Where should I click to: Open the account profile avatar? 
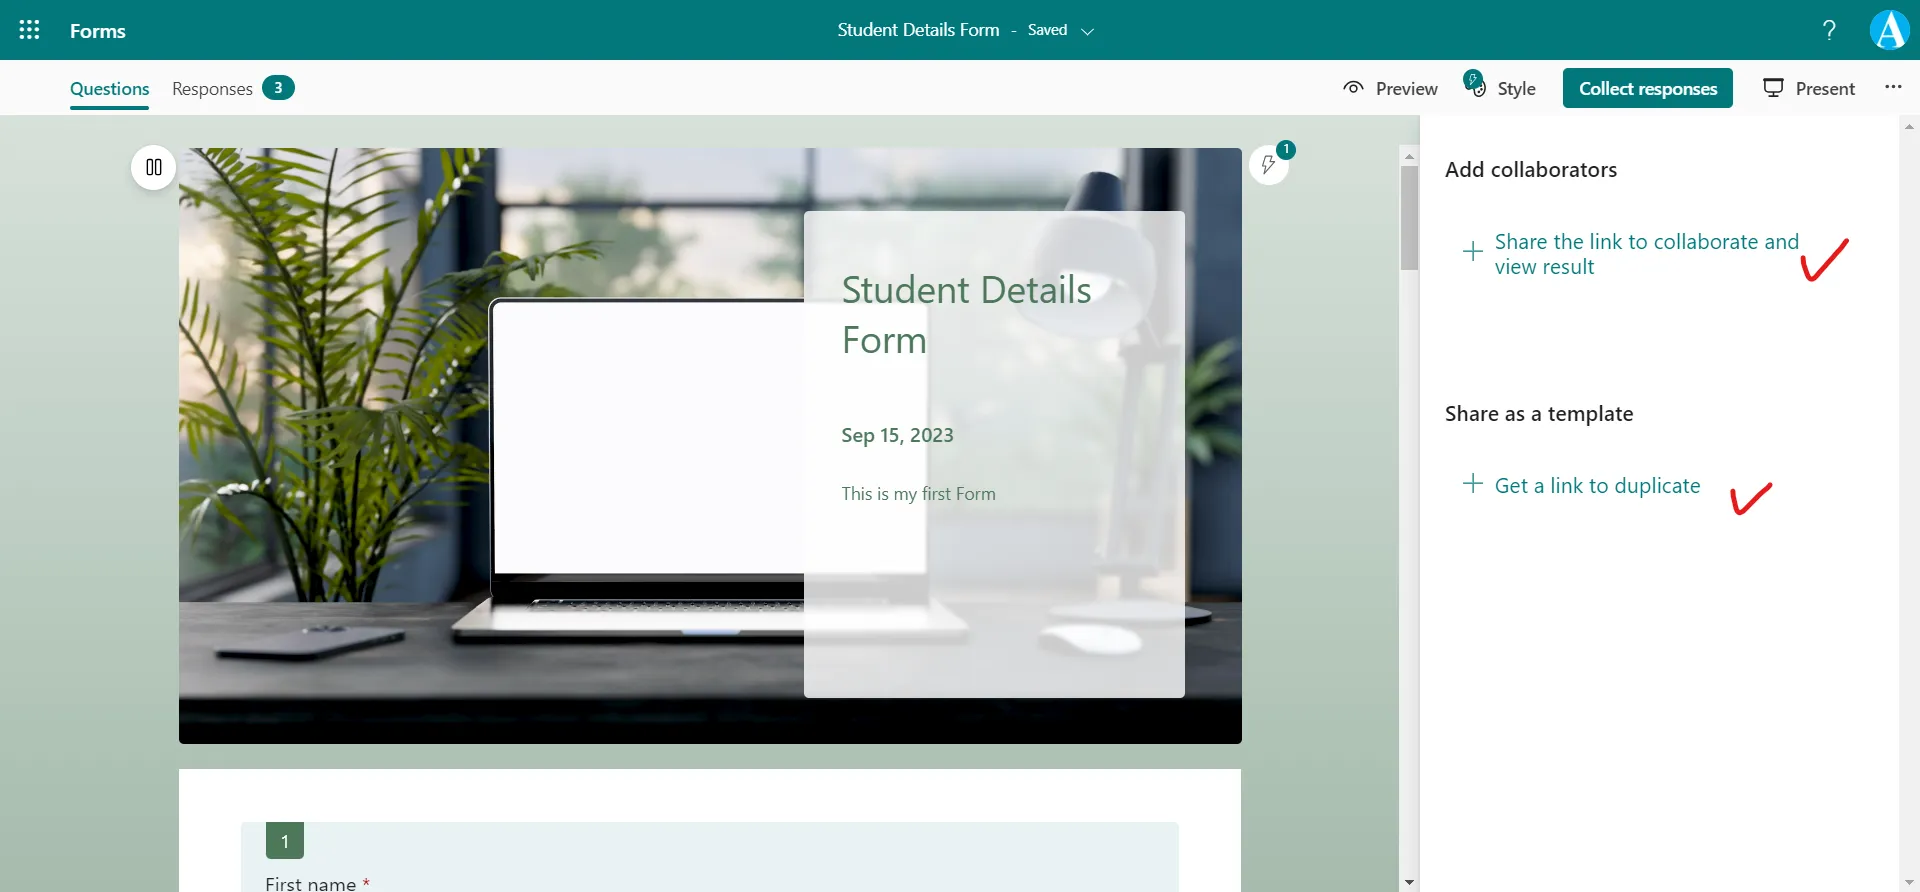[1889, 30]
